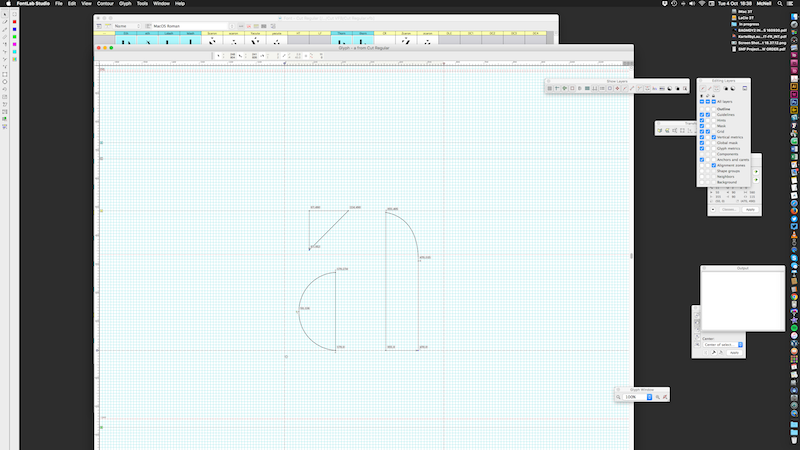Open the 100% zoom dropdown arrow
This screenshot has width=800, height=450.
coord(649,397)
